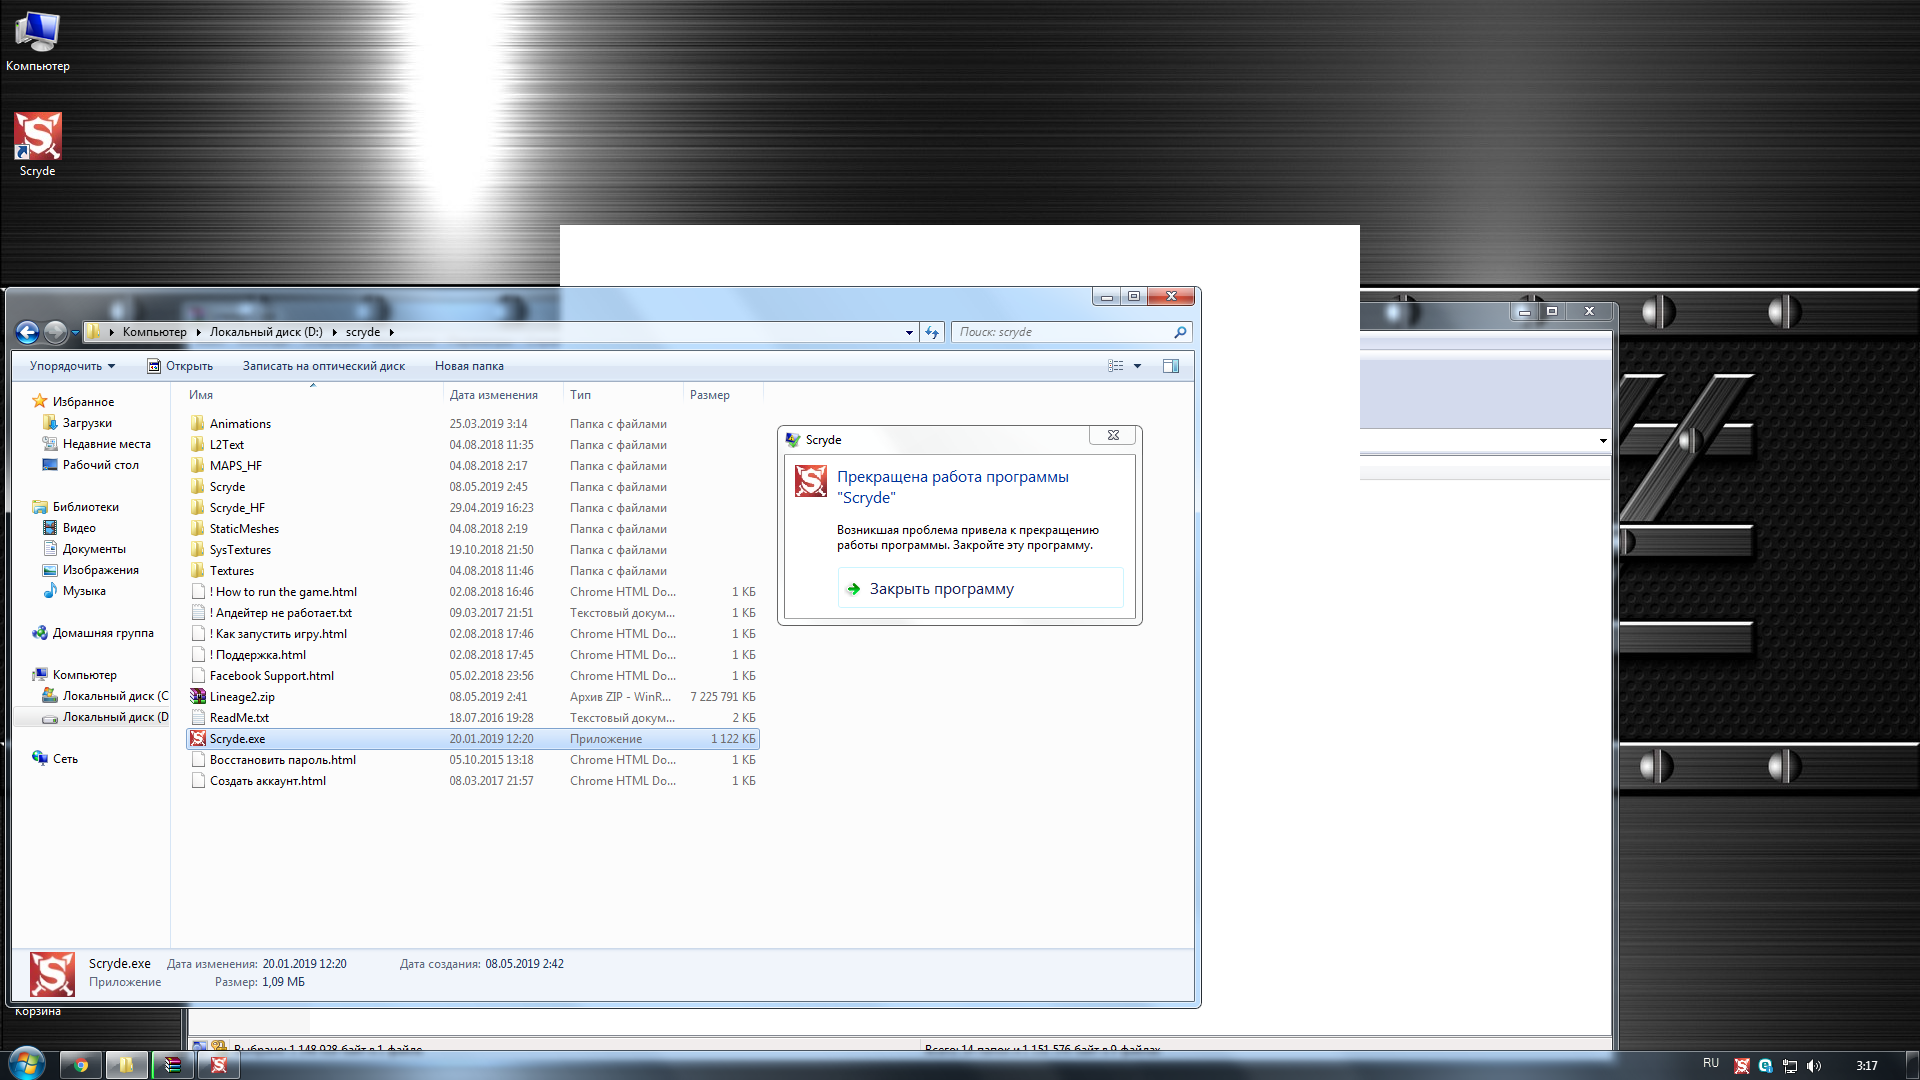
Task: Click Закрыть программу in error dialog
Action: [941, 589]
